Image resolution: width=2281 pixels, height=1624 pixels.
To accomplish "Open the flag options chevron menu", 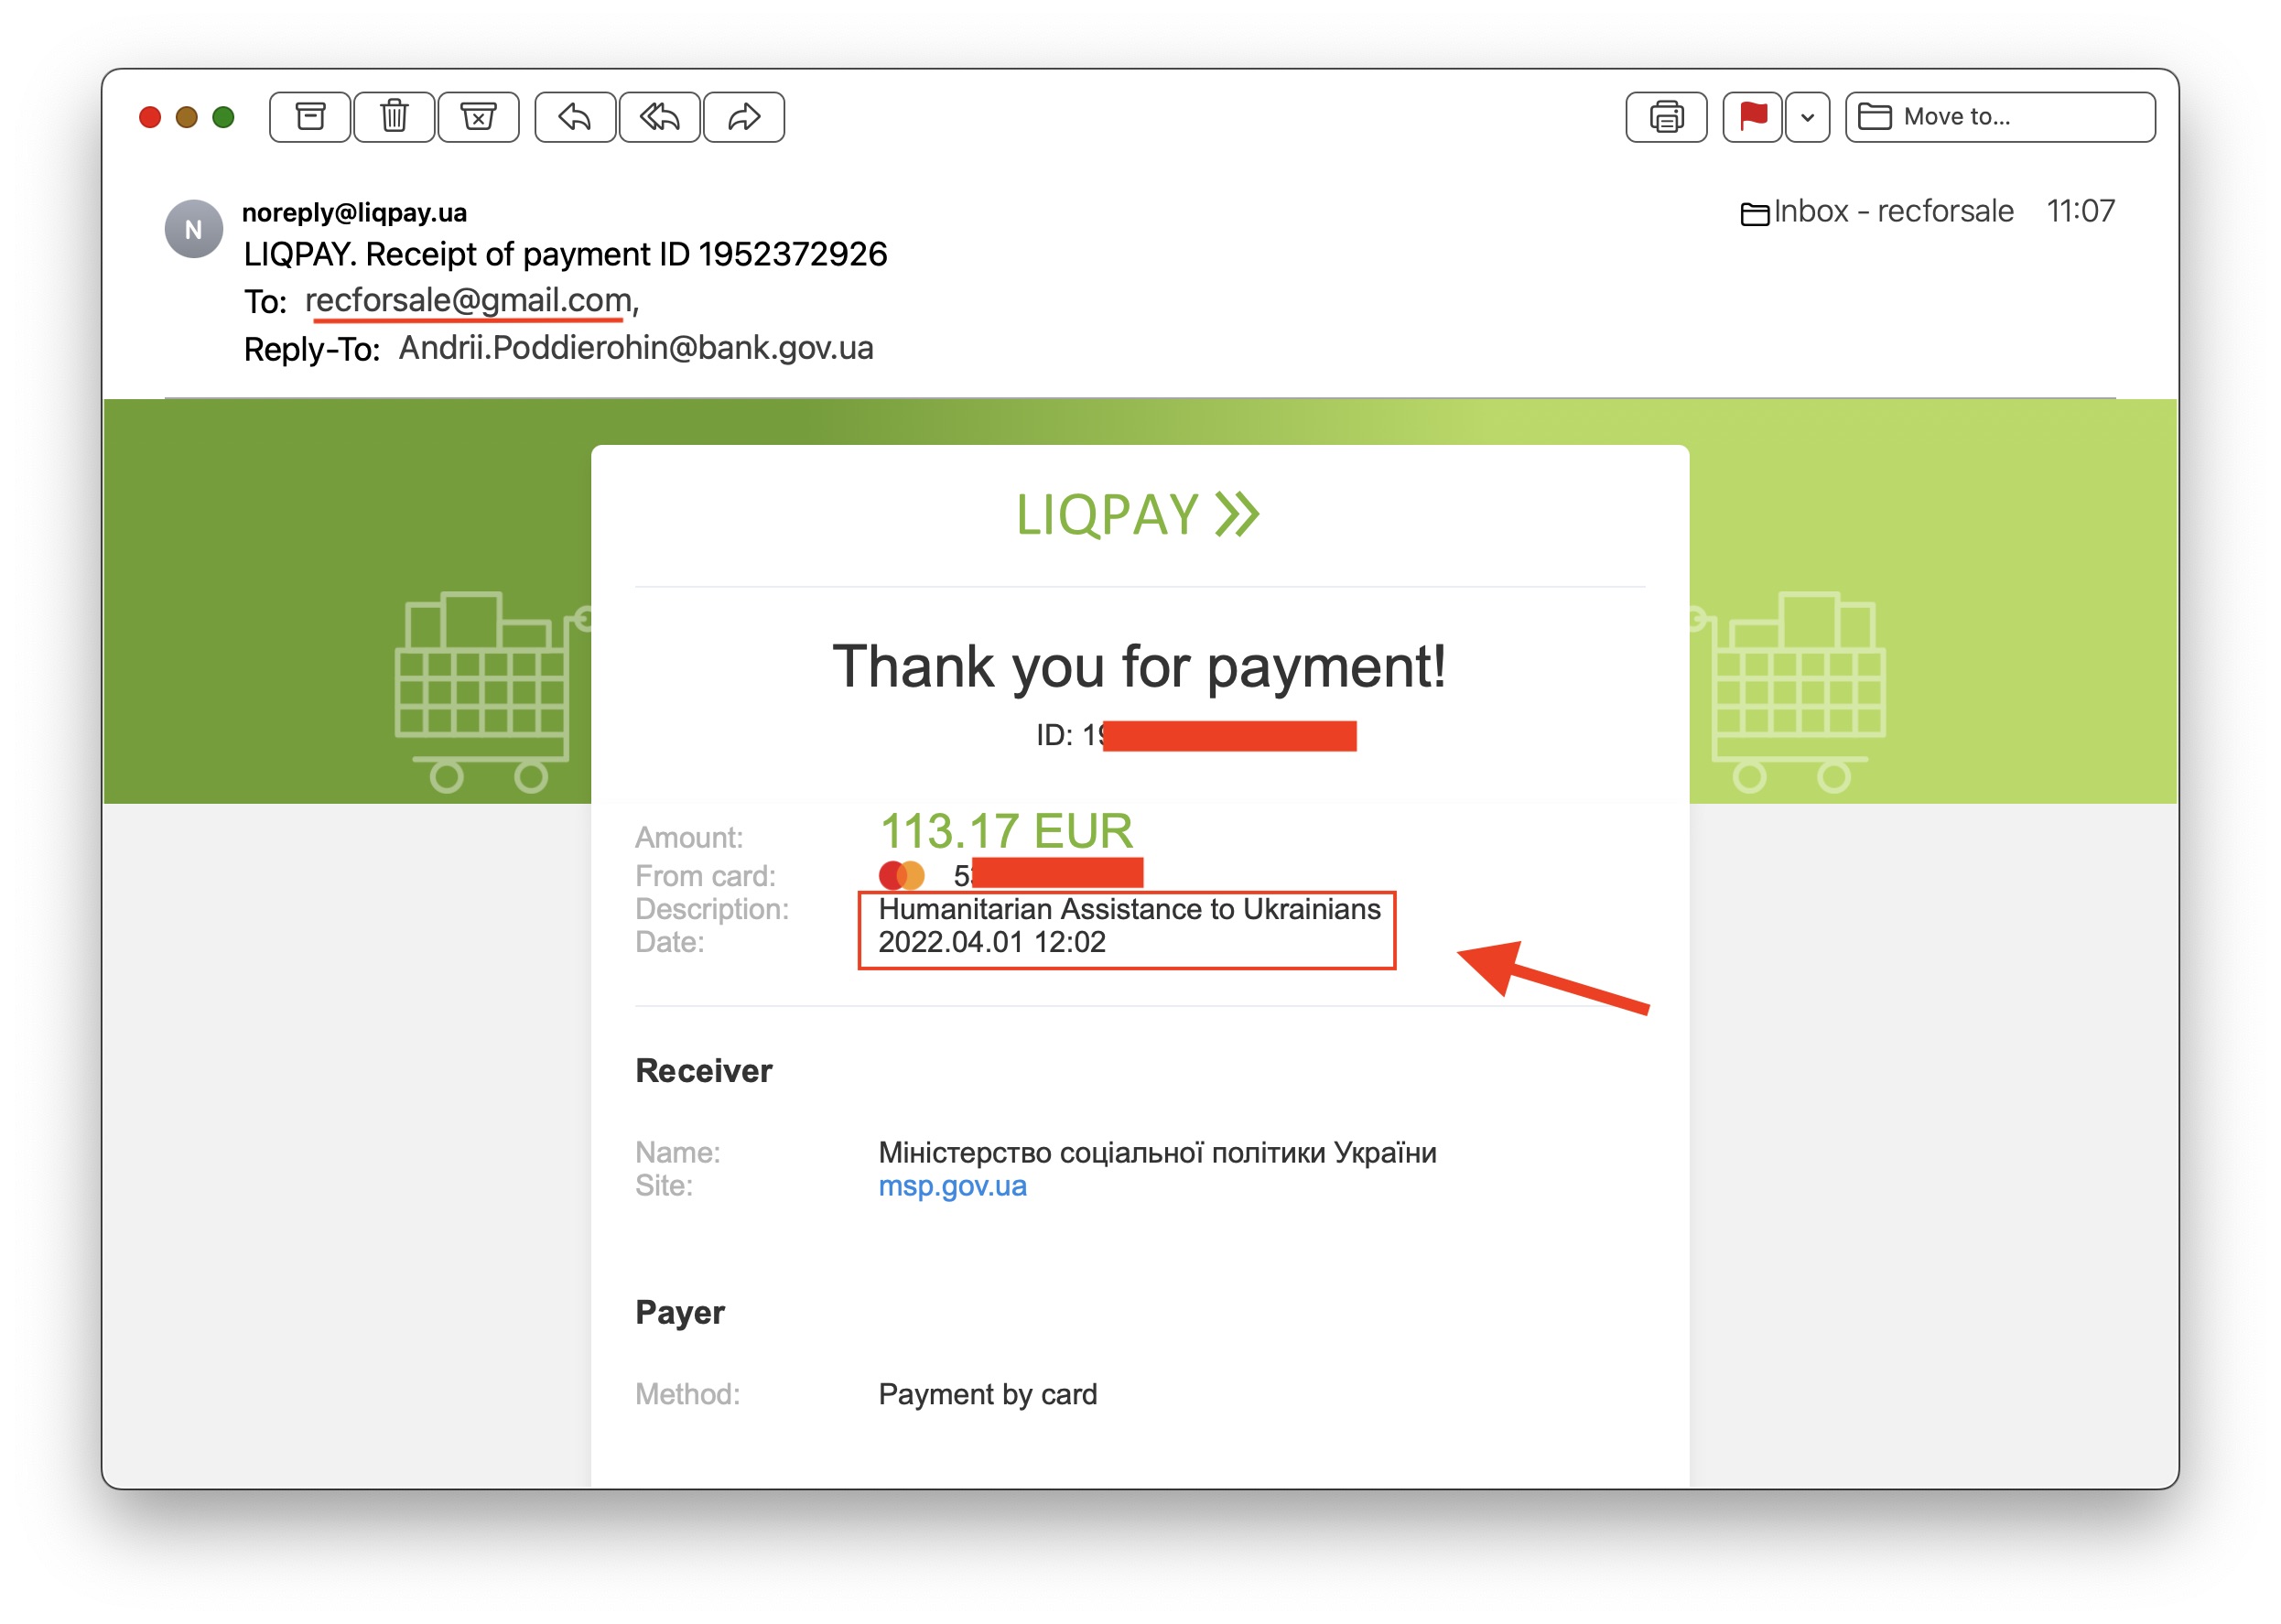I will (1806, 116).
